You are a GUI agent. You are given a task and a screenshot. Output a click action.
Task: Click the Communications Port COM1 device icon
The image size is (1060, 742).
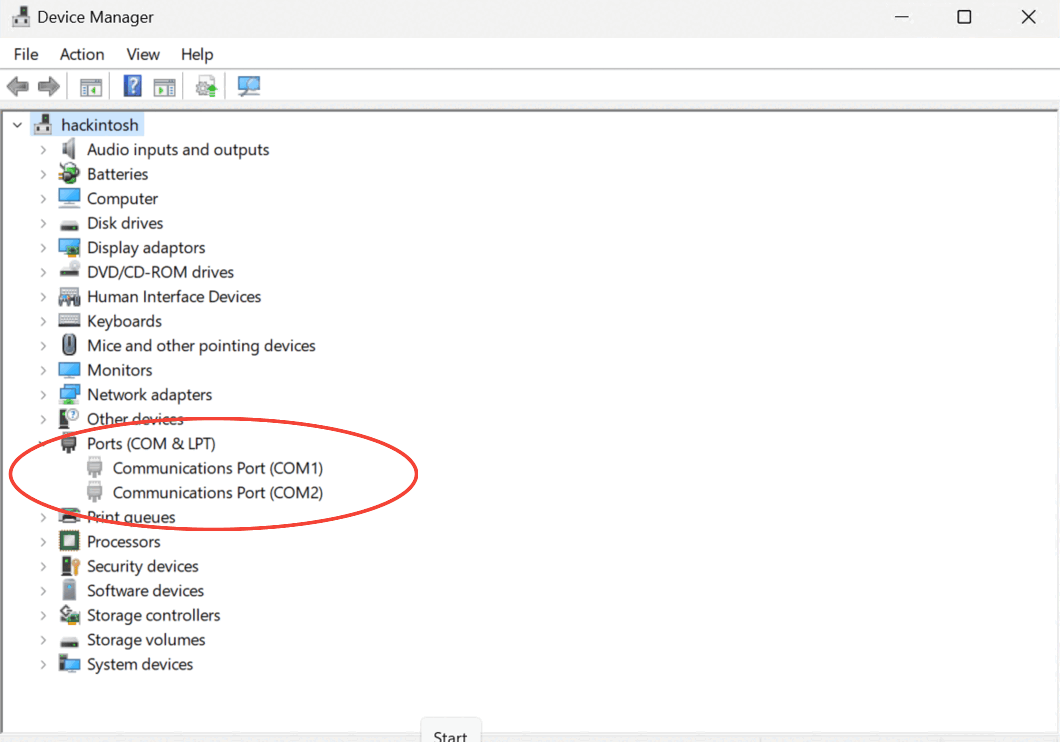[95, 467]
